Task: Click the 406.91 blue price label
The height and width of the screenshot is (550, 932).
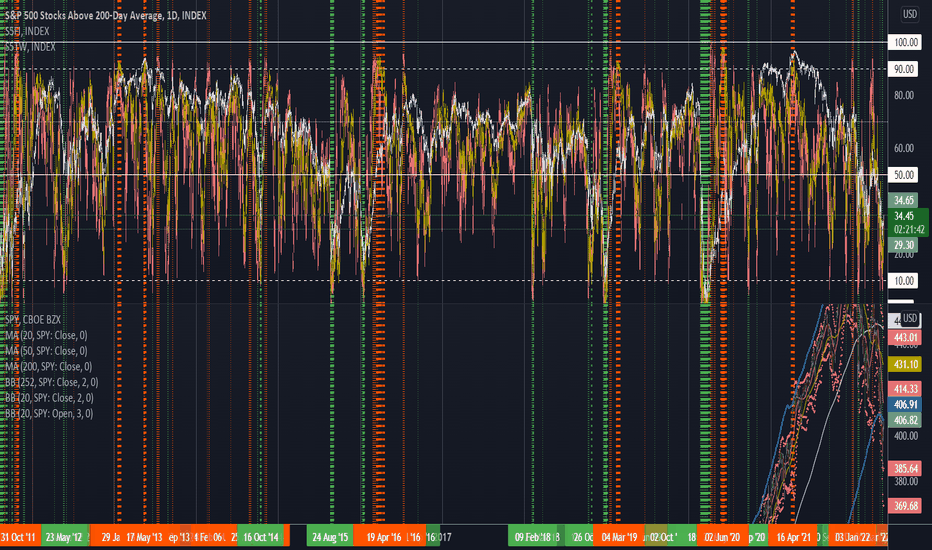Action: click(905, 404)
